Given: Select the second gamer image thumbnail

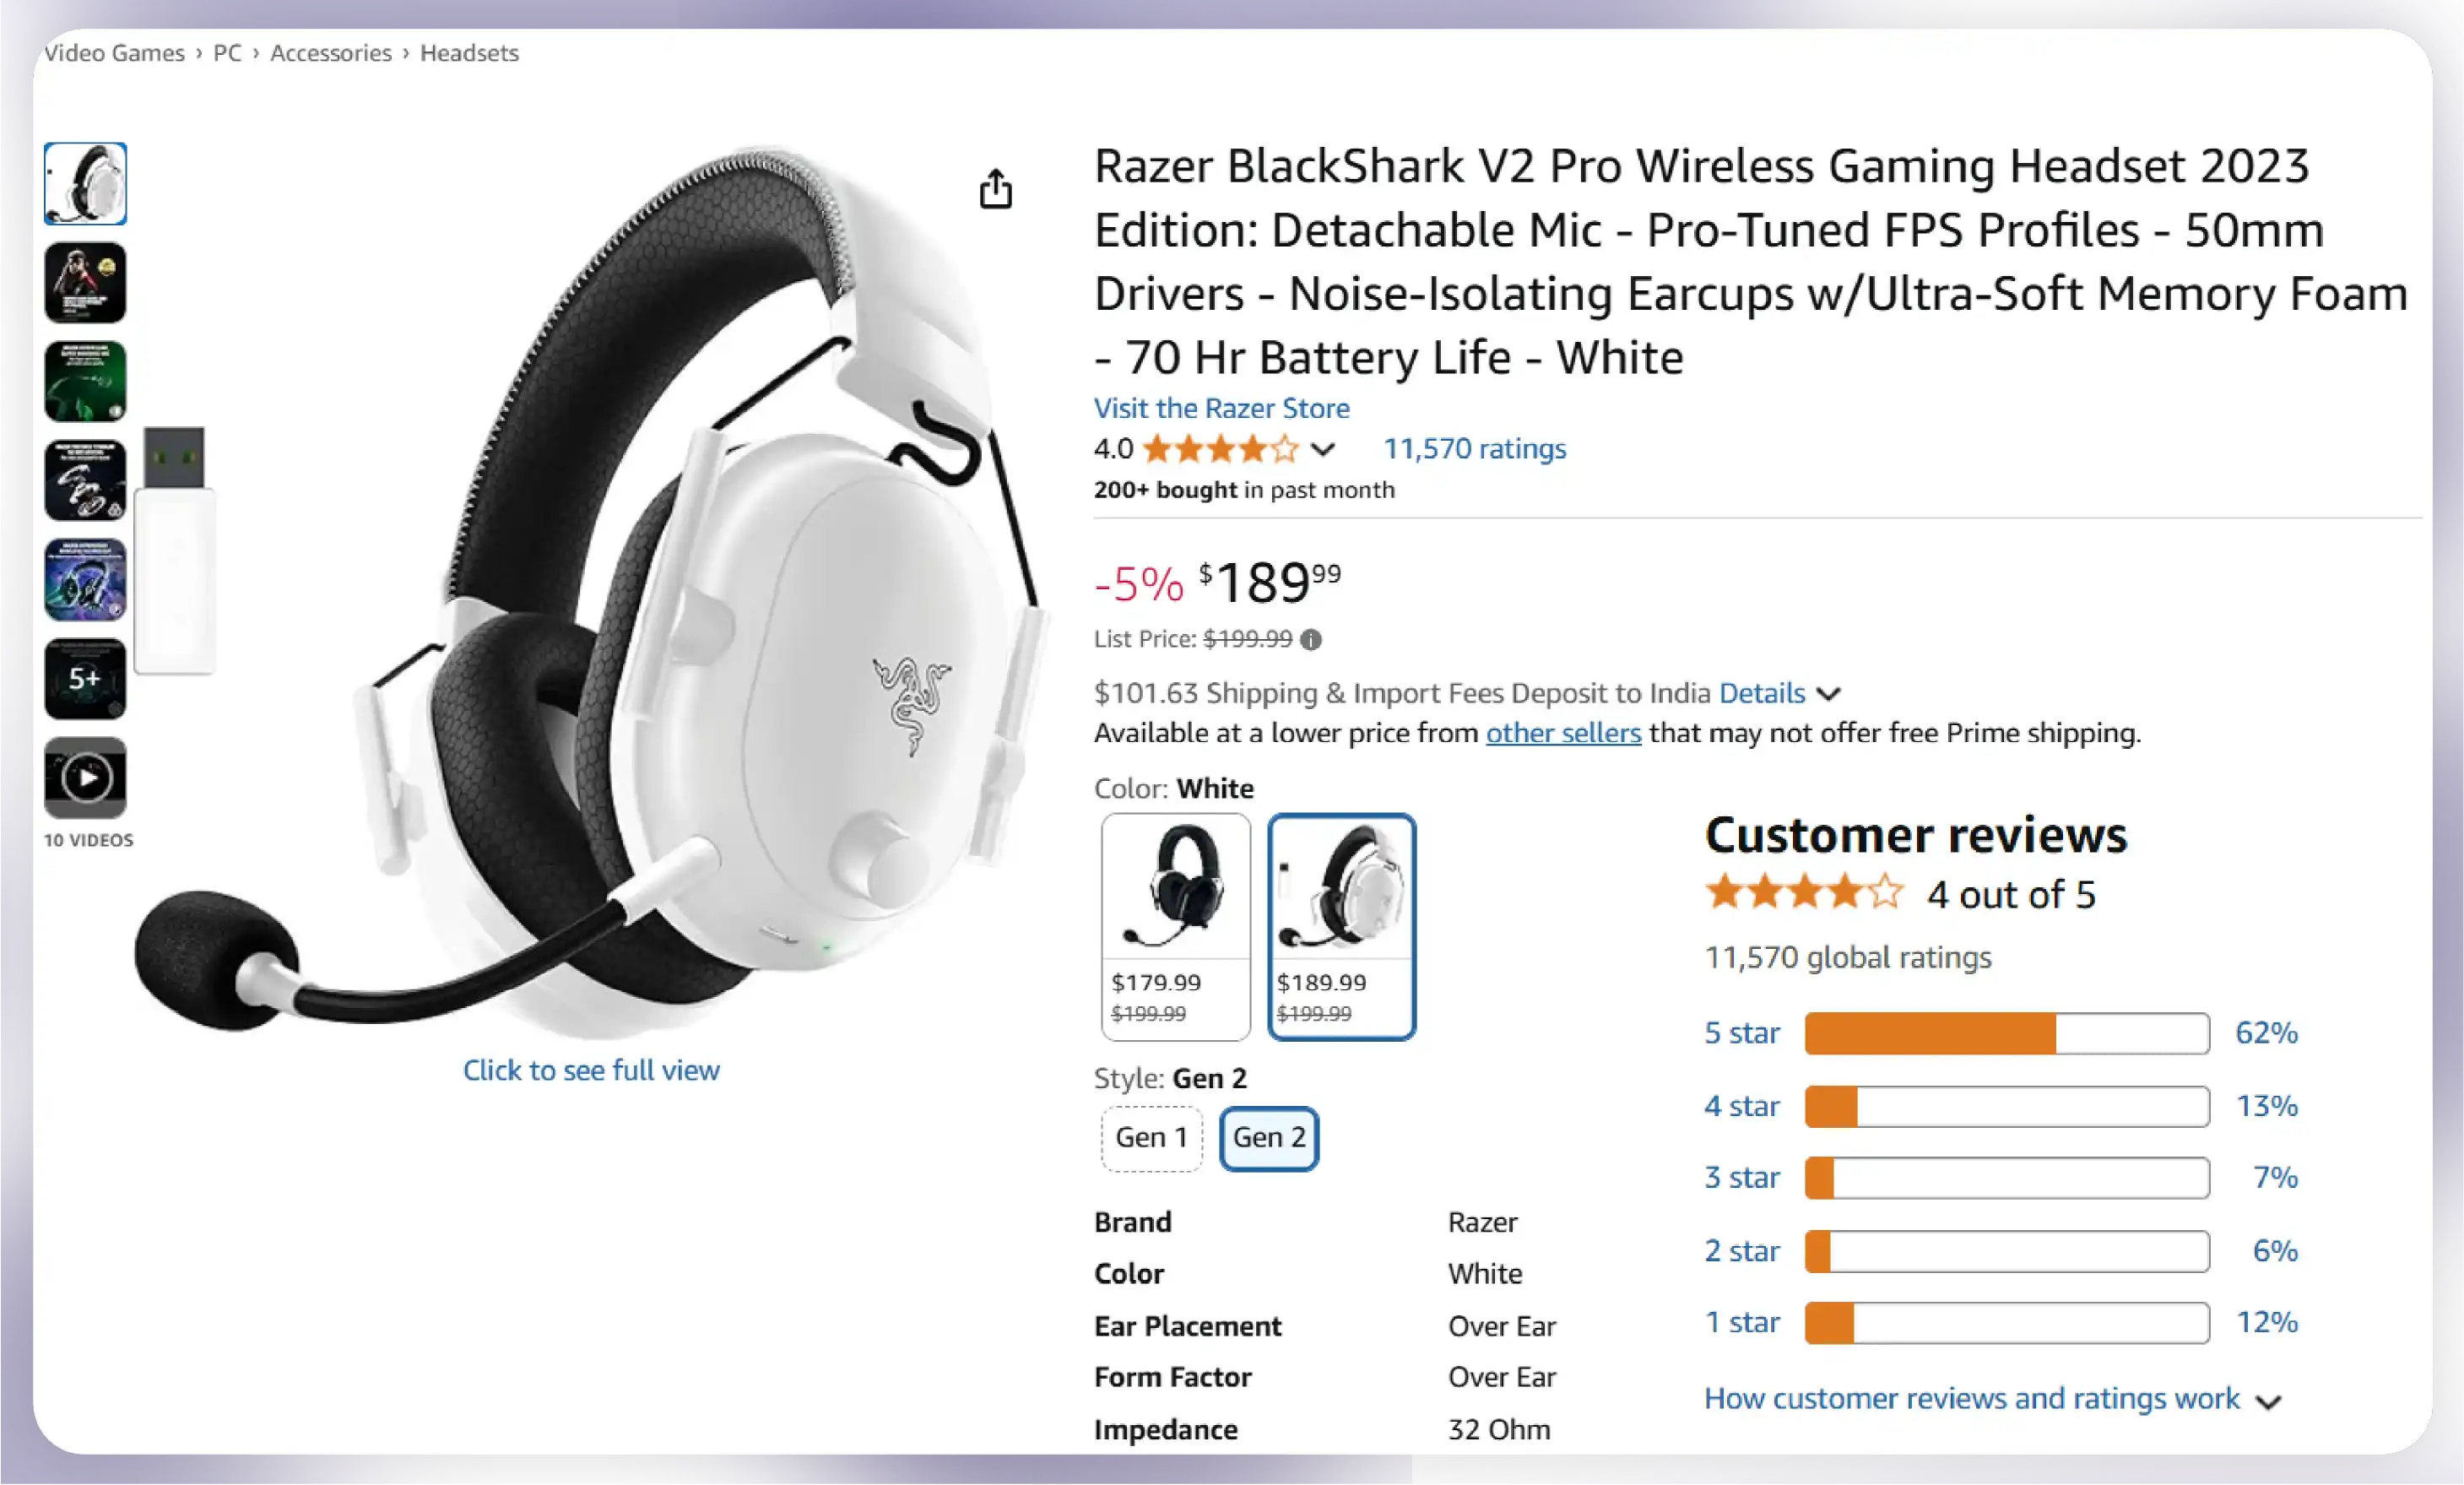Looking at the screenshot, I should pos(85,282).
